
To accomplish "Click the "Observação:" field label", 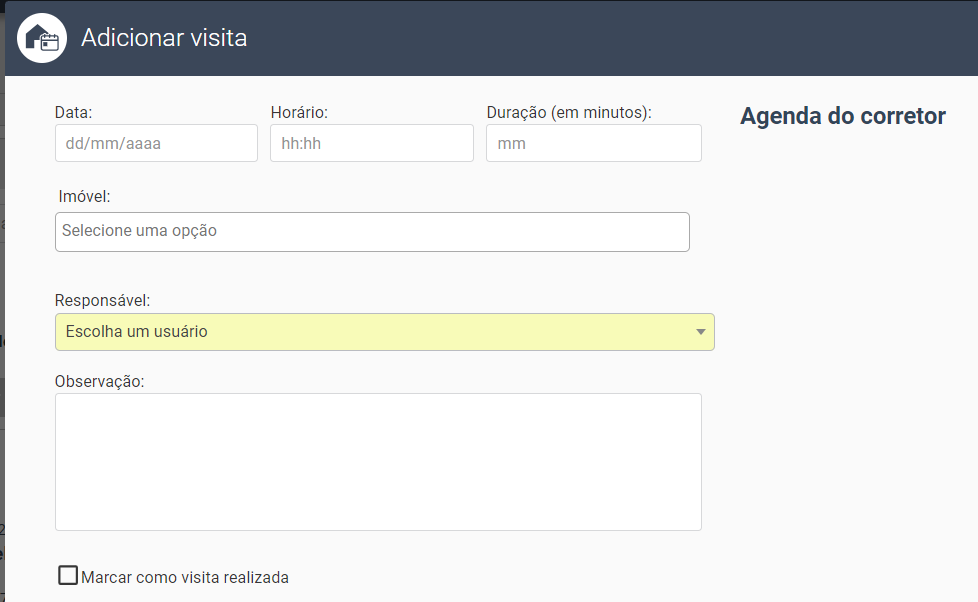I will pyautogui.click(x=100, y=381).
